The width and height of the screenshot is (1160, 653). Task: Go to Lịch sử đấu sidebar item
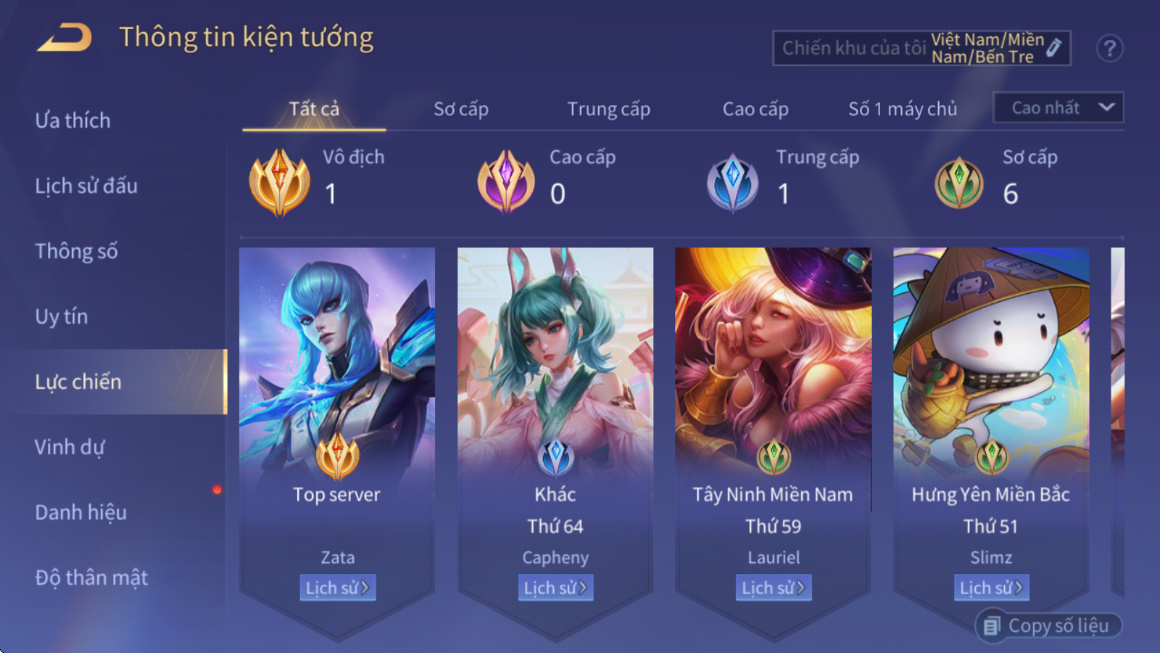[x=86, y=186]
